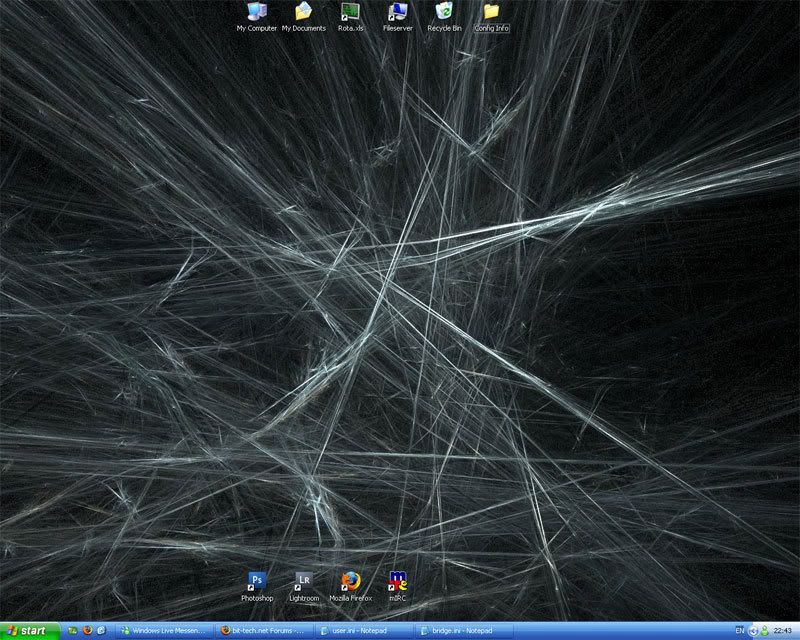Viewport: 800px width, 640px height.
Task: Expand hidden system tray icons arrow
Action: (x=752, y=631)
